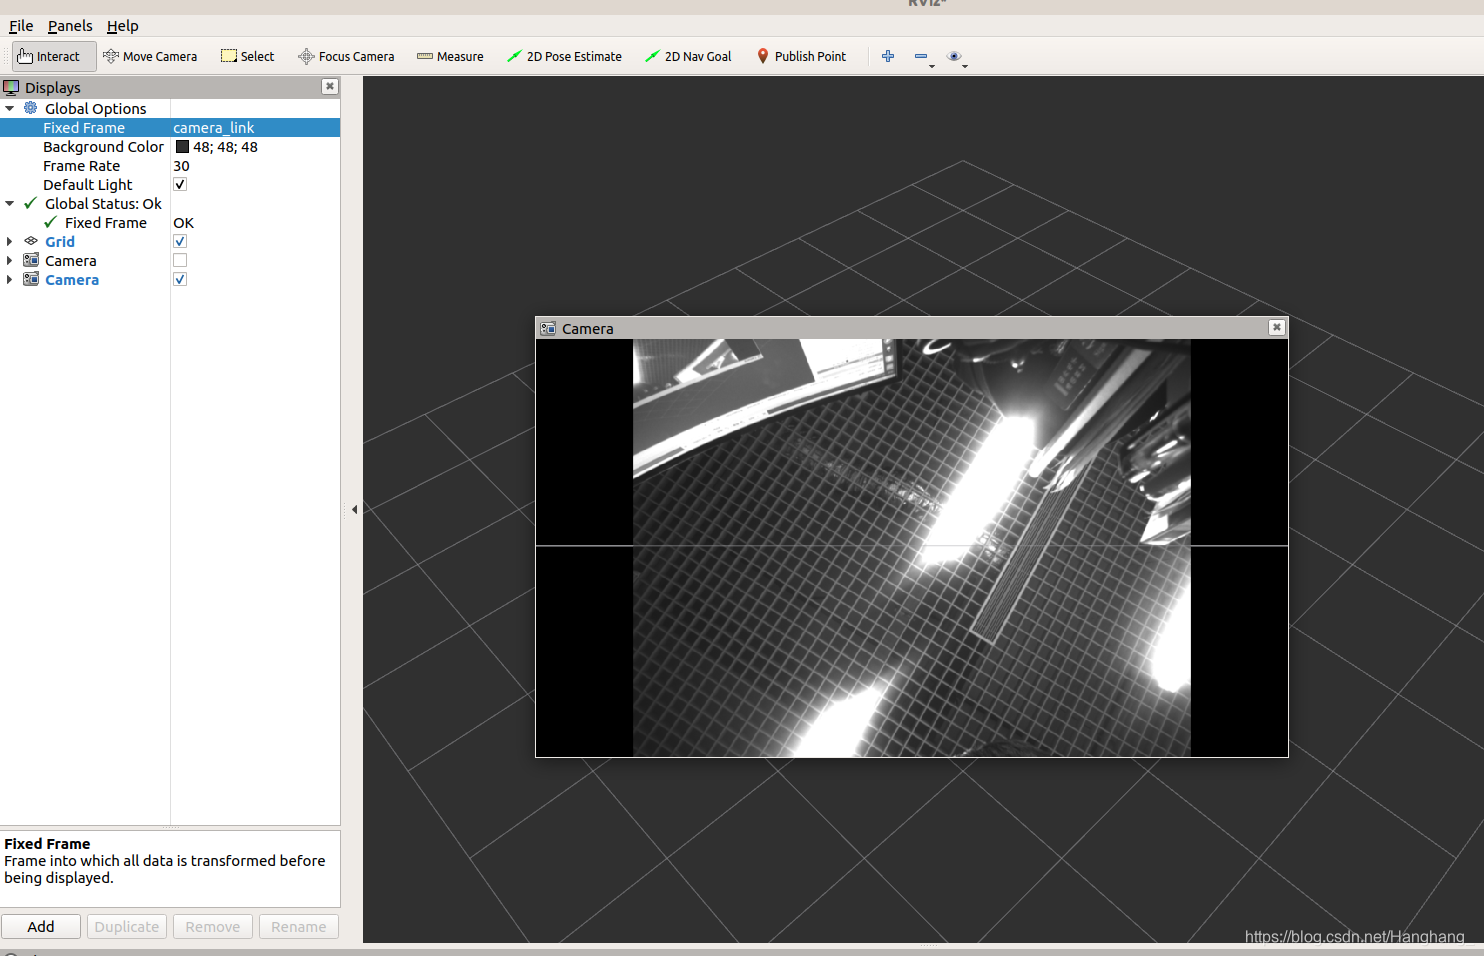Select the Frame Rate row
1484x956 pixels.
click(x=170, y=166)
